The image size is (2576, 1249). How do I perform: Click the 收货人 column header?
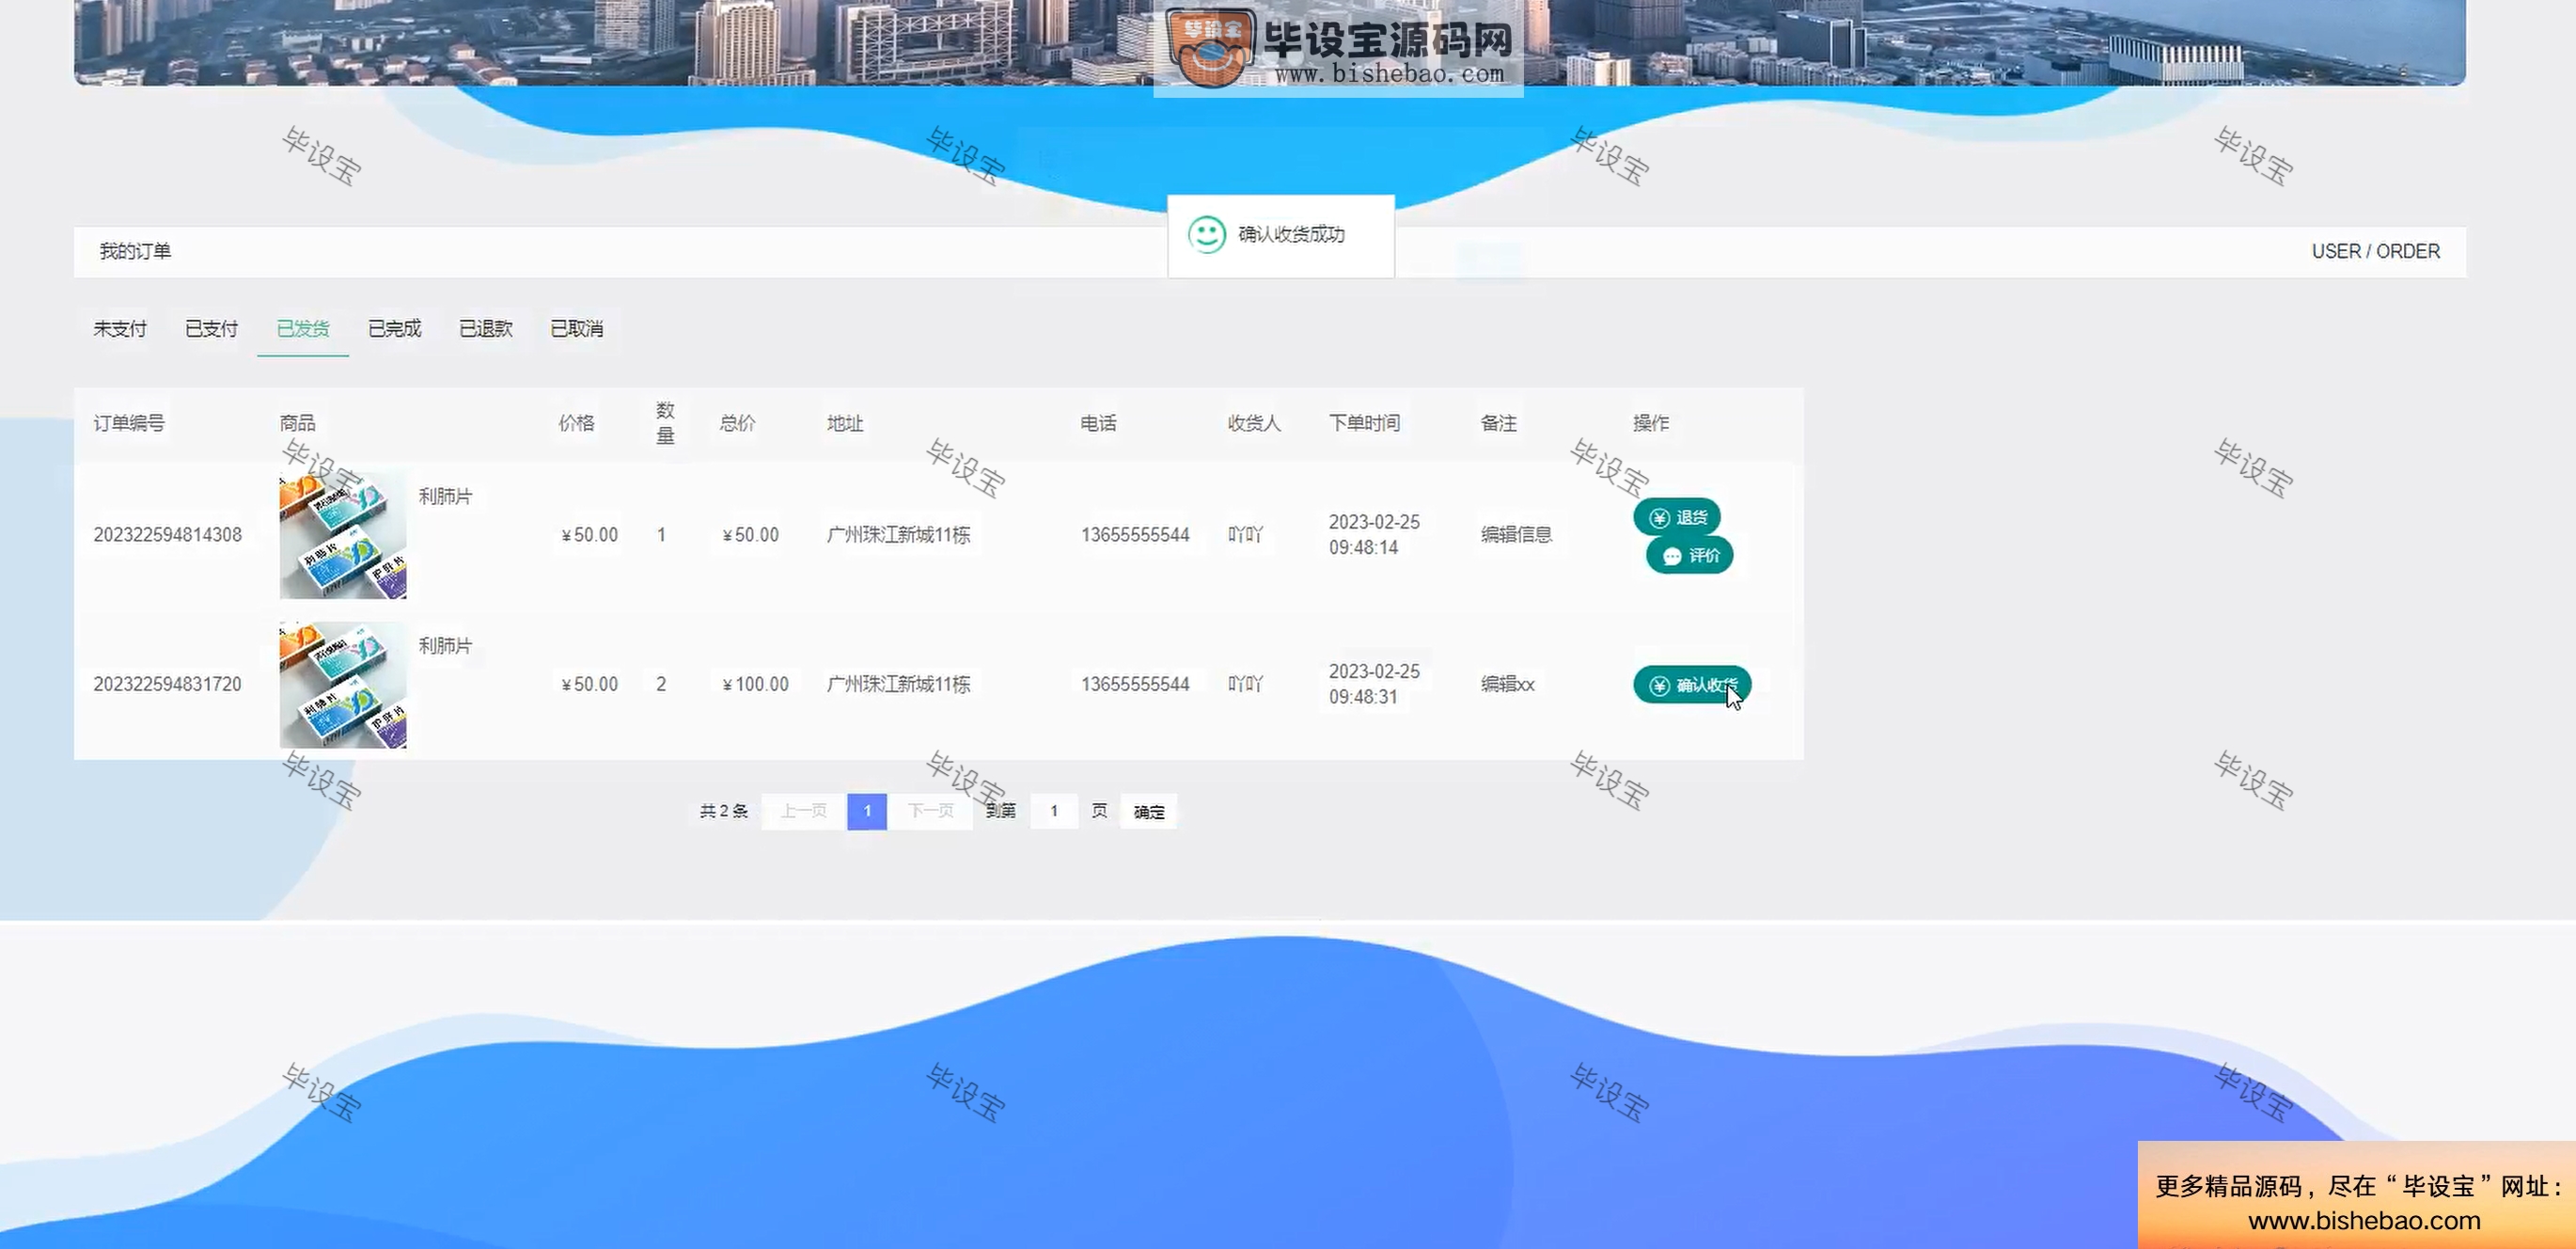1254,423
